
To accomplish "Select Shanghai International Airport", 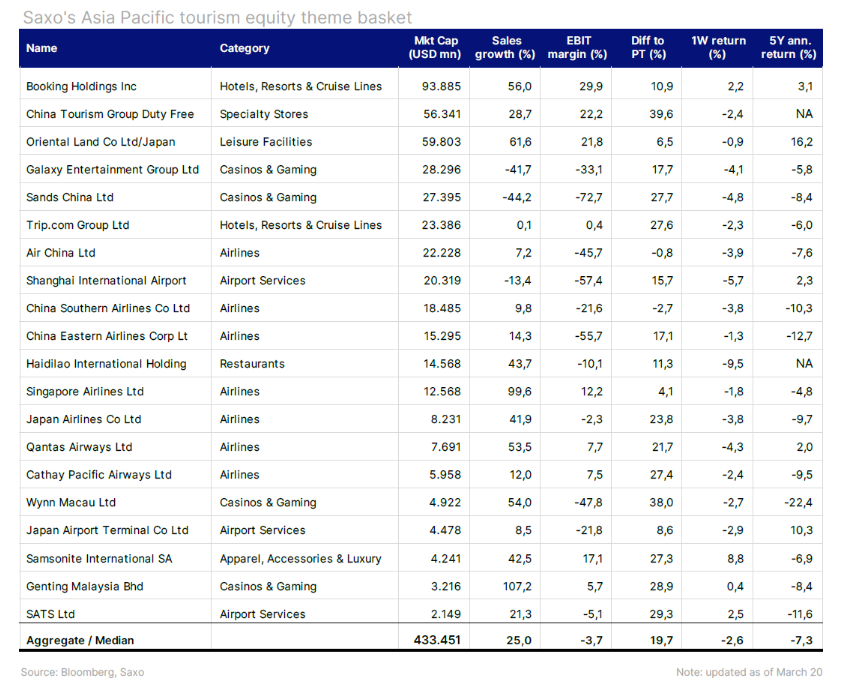I will tap(106, 280).
